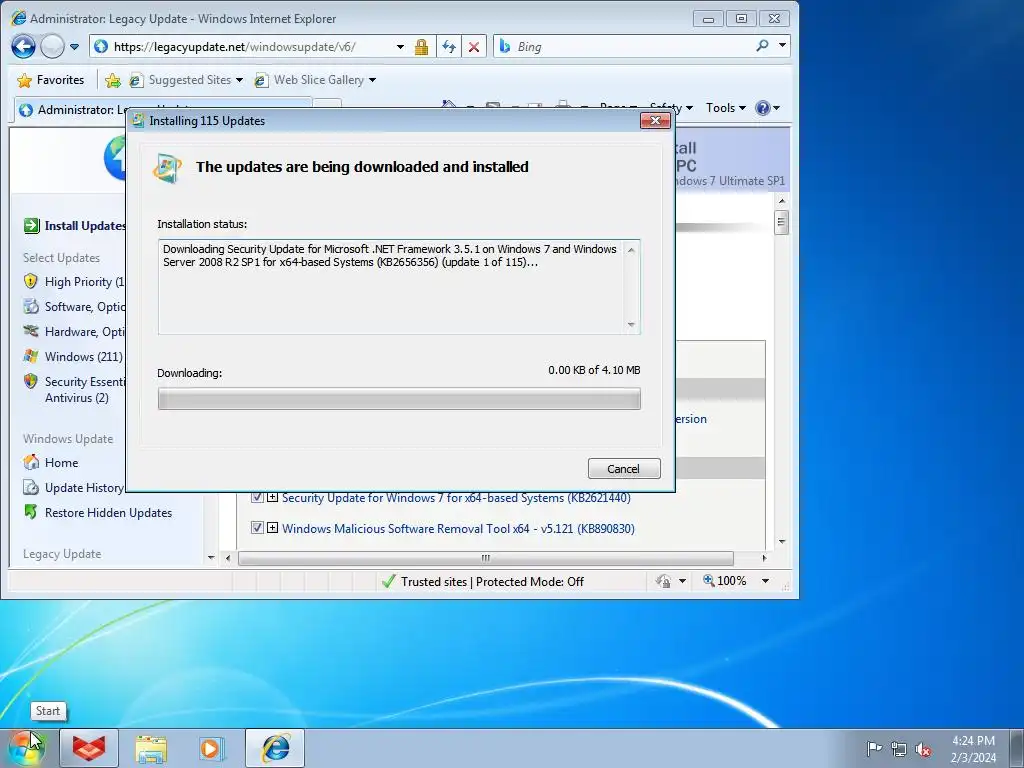Open Restore Hidden Updates link
This screenshot has height=768, width=1024.
click(x=108, y=513)
